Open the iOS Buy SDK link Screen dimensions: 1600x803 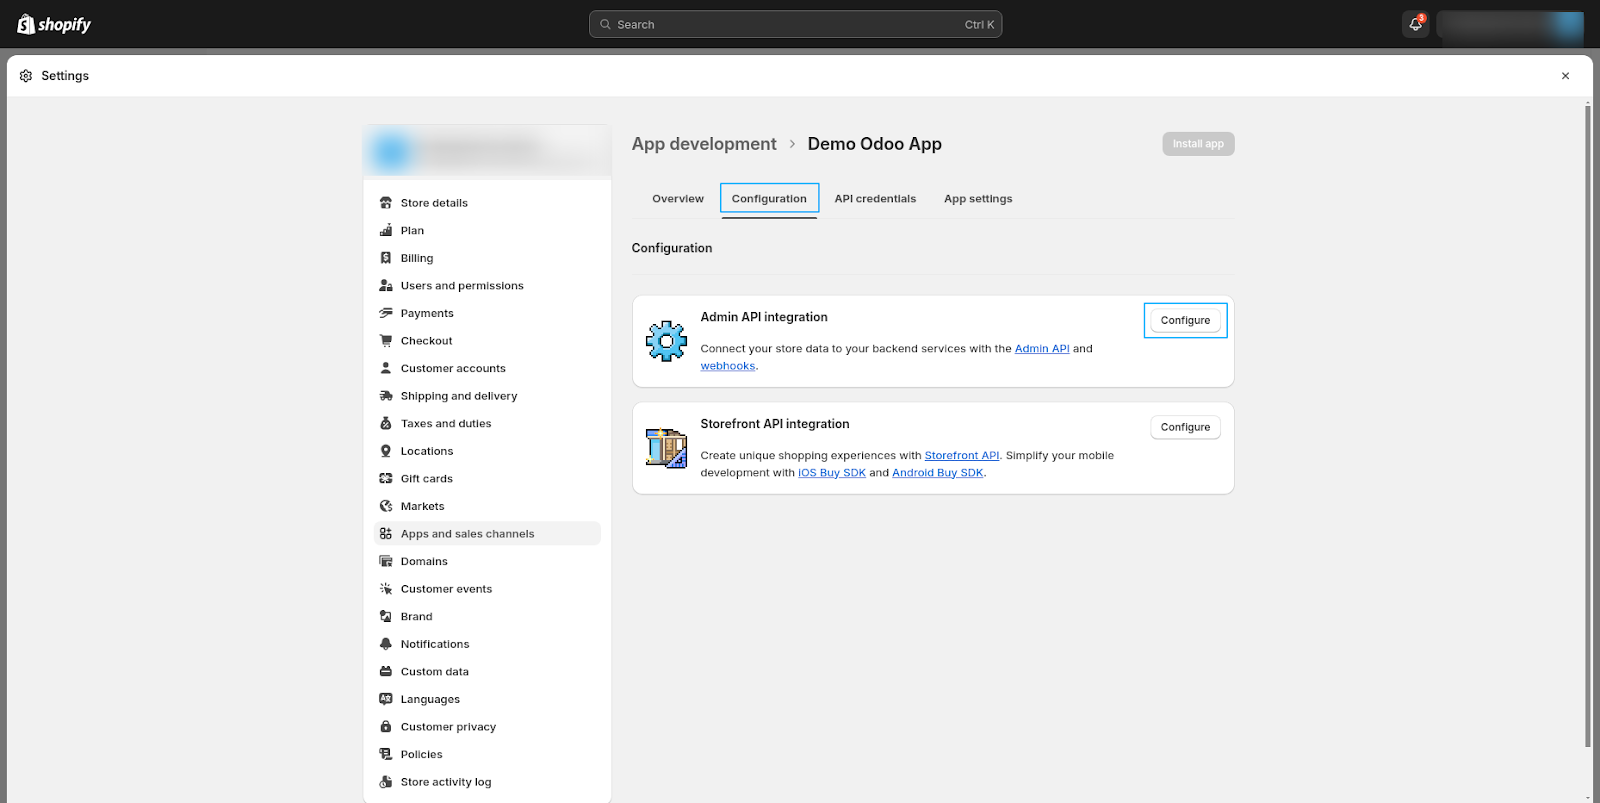[832, 473]
